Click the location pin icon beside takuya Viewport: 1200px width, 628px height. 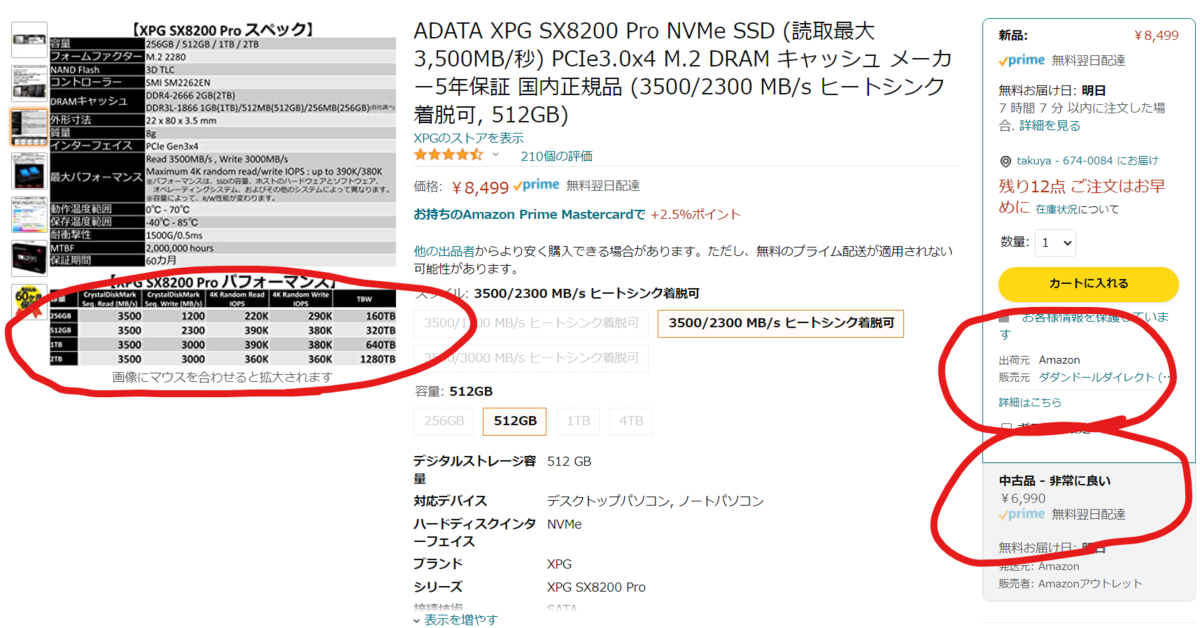pyautogui.click(x=1005, y=161)
